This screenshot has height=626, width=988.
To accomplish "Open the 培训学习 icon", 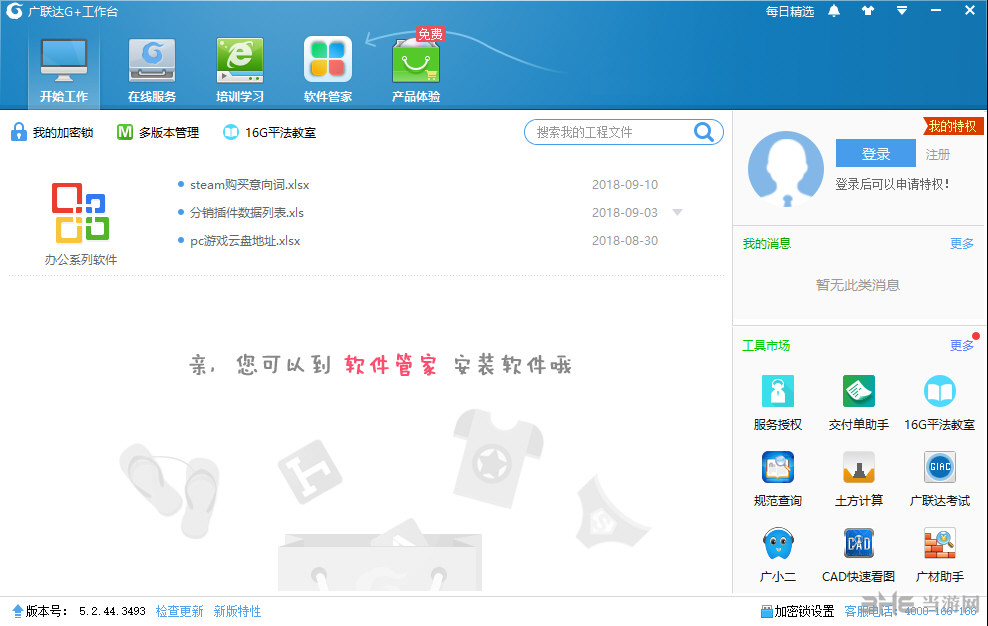I will (x=239, y=69).
